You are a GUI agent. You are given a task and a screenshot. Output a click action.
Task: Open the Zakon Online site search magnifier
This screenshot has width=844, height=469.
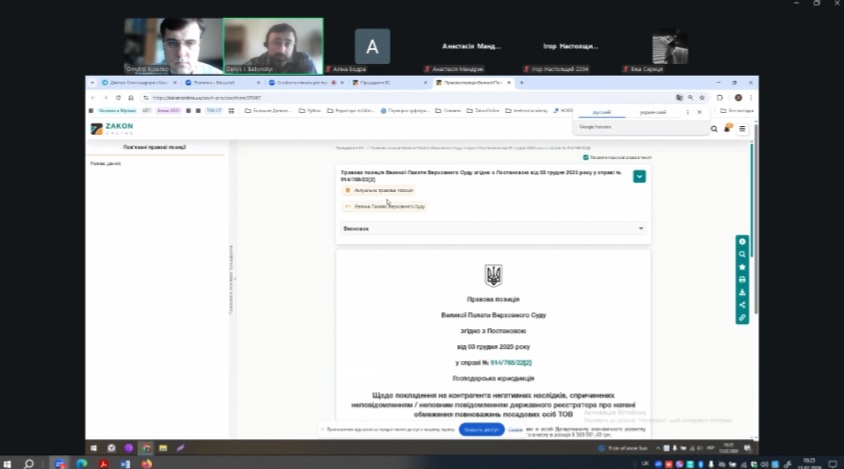pos(714,129)
